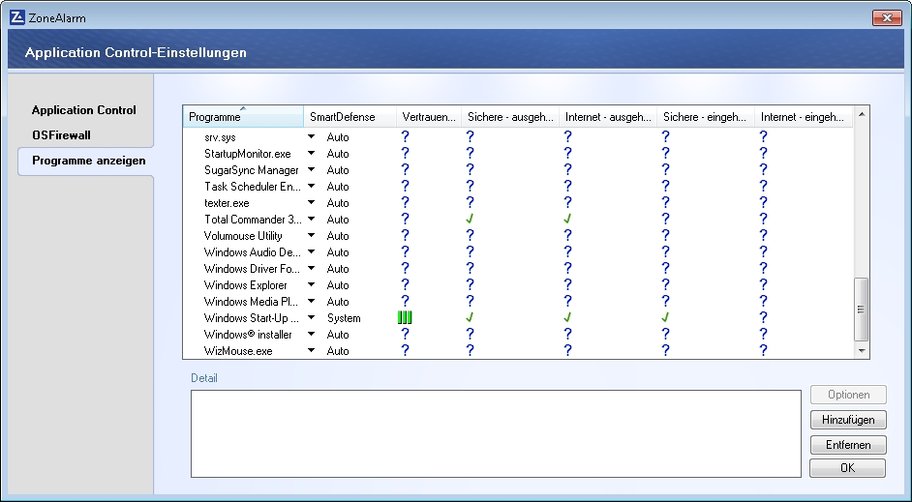Open SmartDefense dropdown for Windows Start-Up
The height and width of the screenshot is (502, 912).
point(311,318)
